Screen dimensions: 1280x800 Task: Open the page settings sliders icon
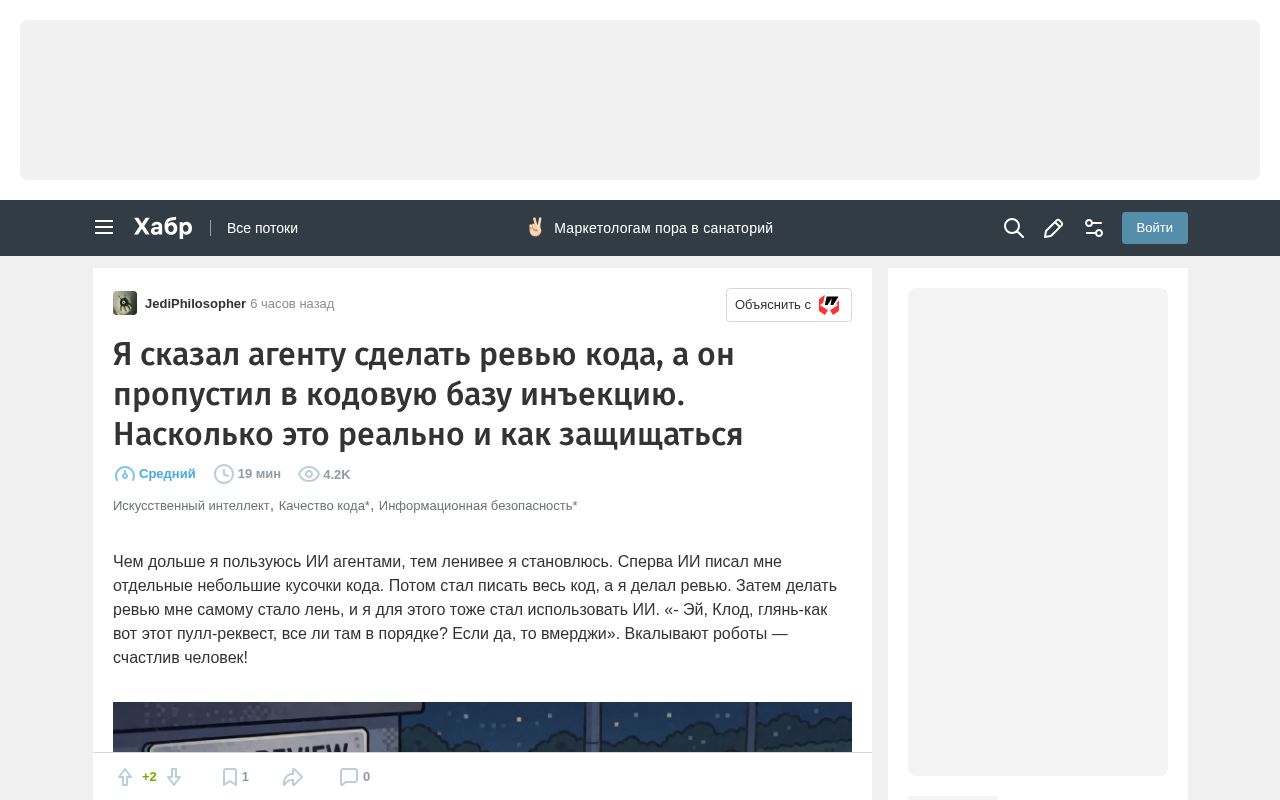click(x=1094, y=228)
